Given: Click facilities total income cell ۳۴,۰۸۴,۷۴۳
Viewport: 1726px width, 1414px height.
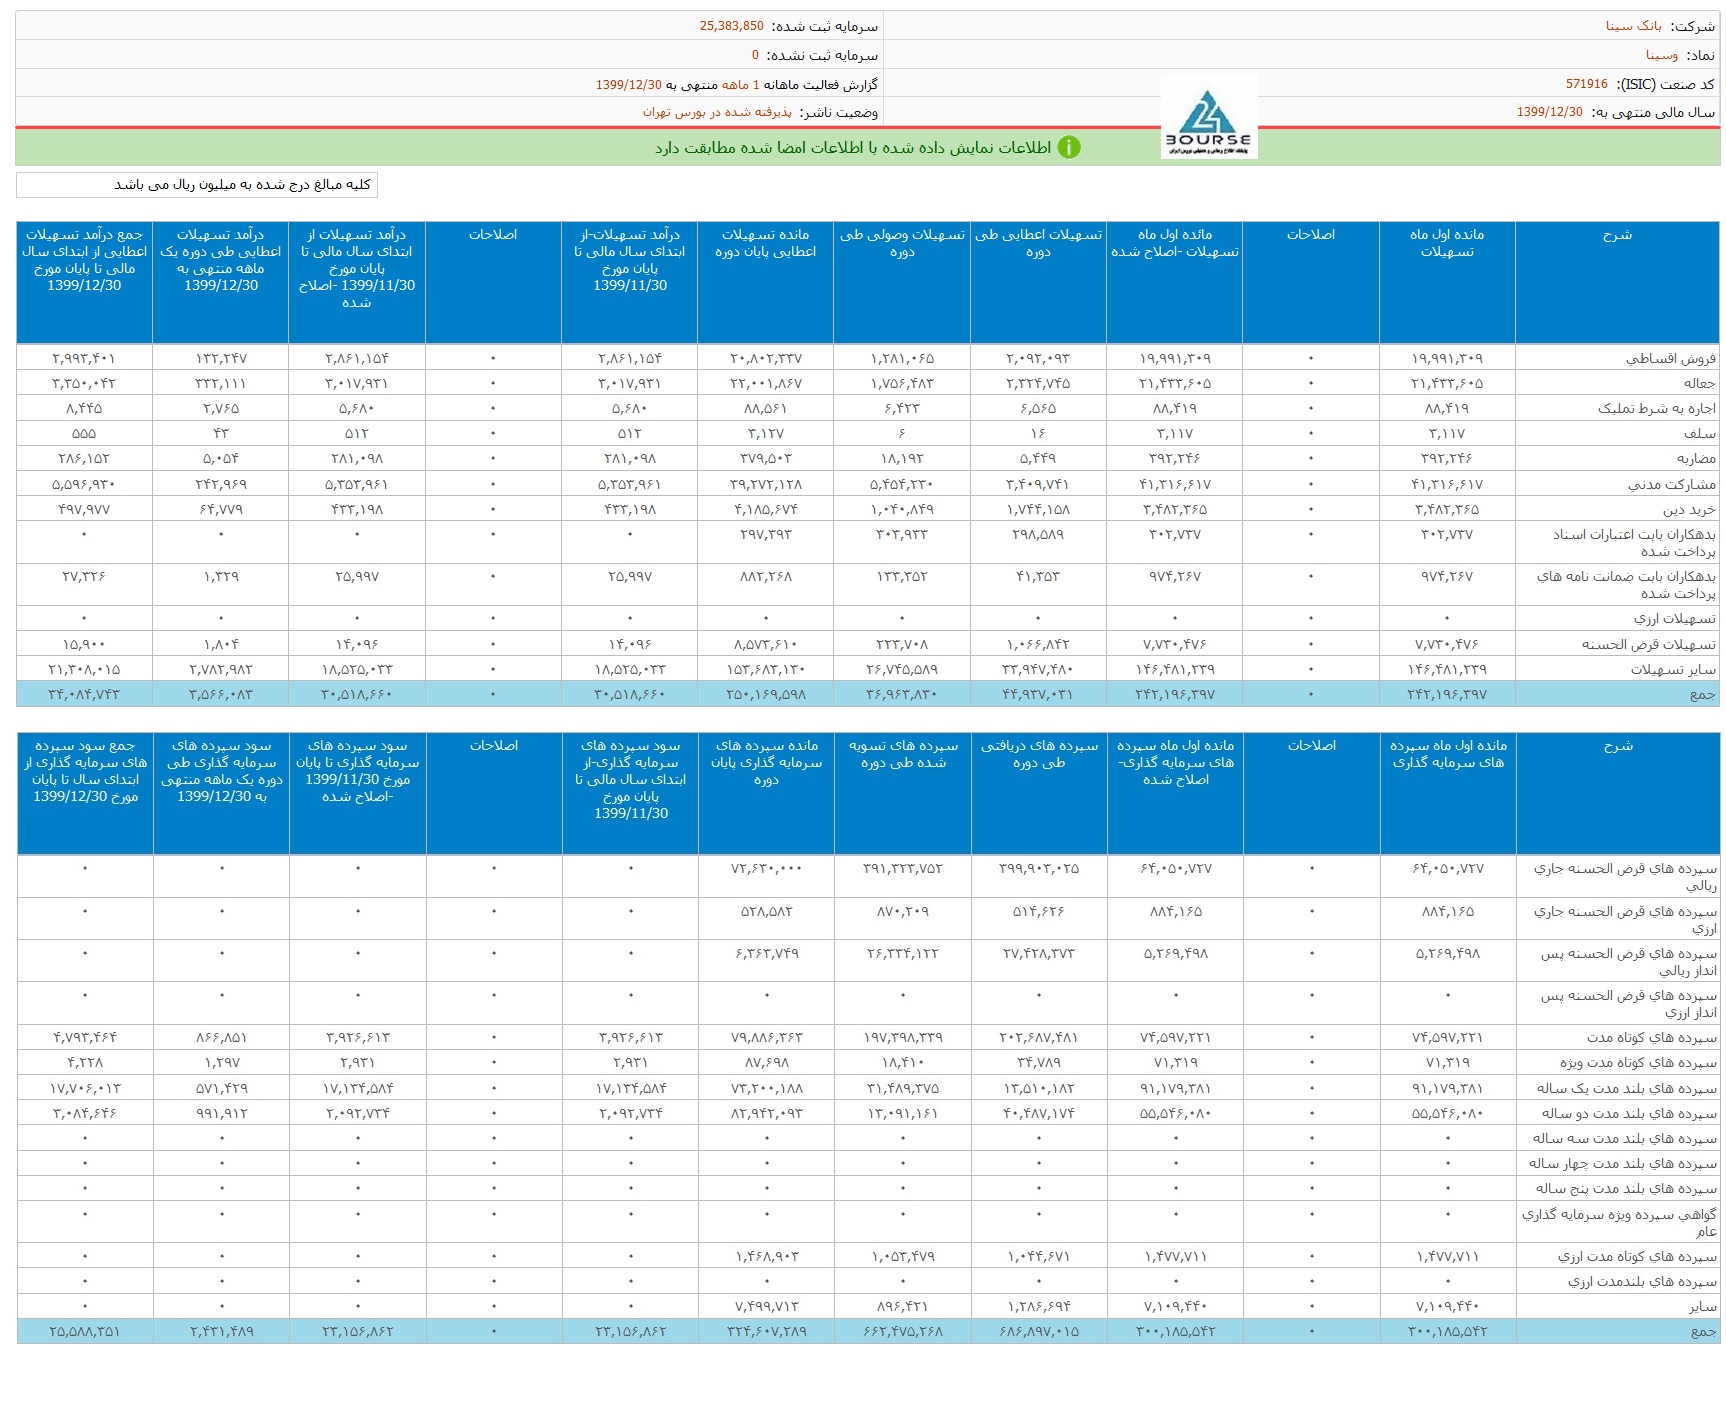Looking at the screenshot, I should point(84,694).
